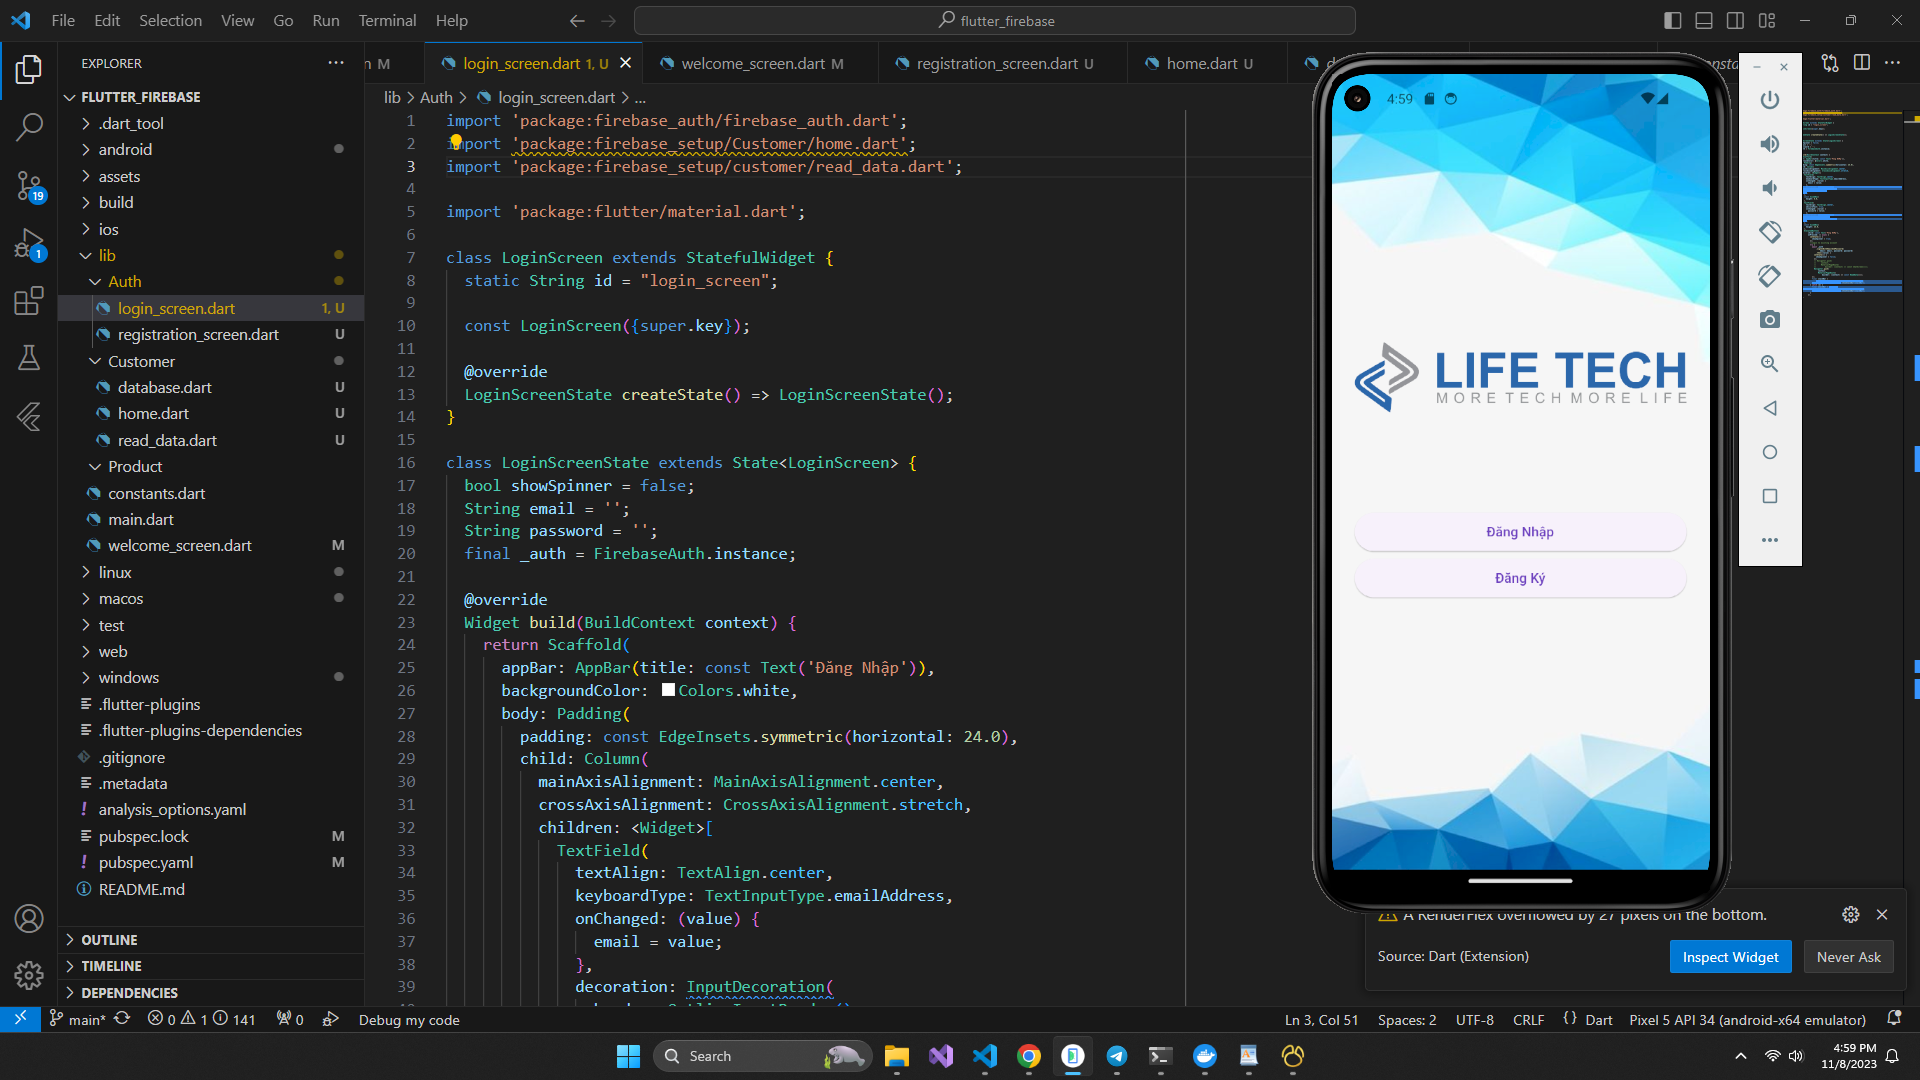
Task: Expand the android folder
Action: pos(125,149)
